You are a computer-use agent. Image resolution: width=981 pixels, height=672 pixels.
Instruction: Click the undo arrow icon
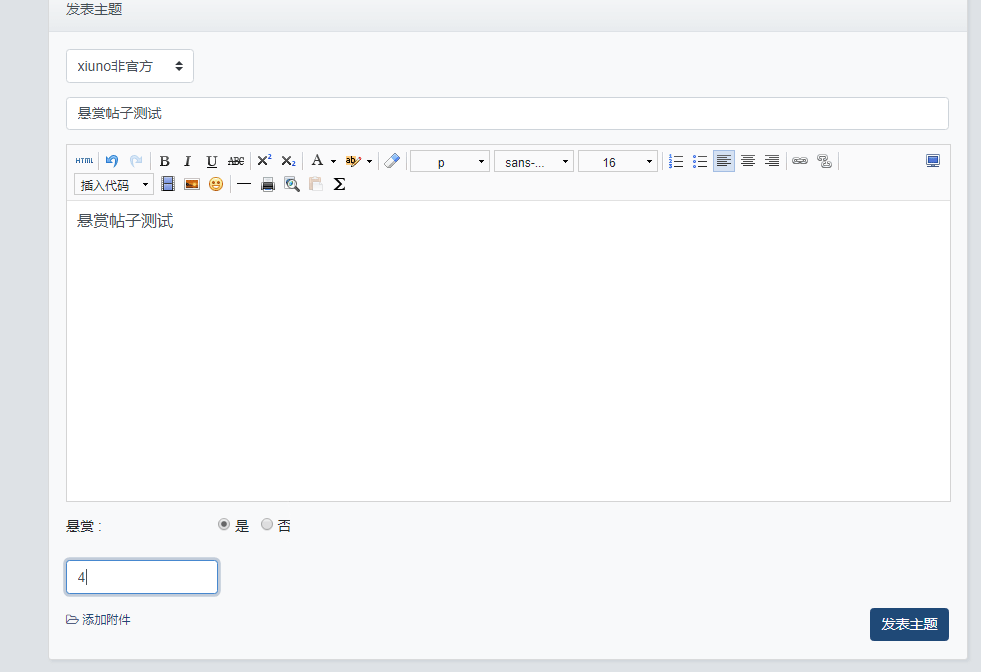point(112,161)
